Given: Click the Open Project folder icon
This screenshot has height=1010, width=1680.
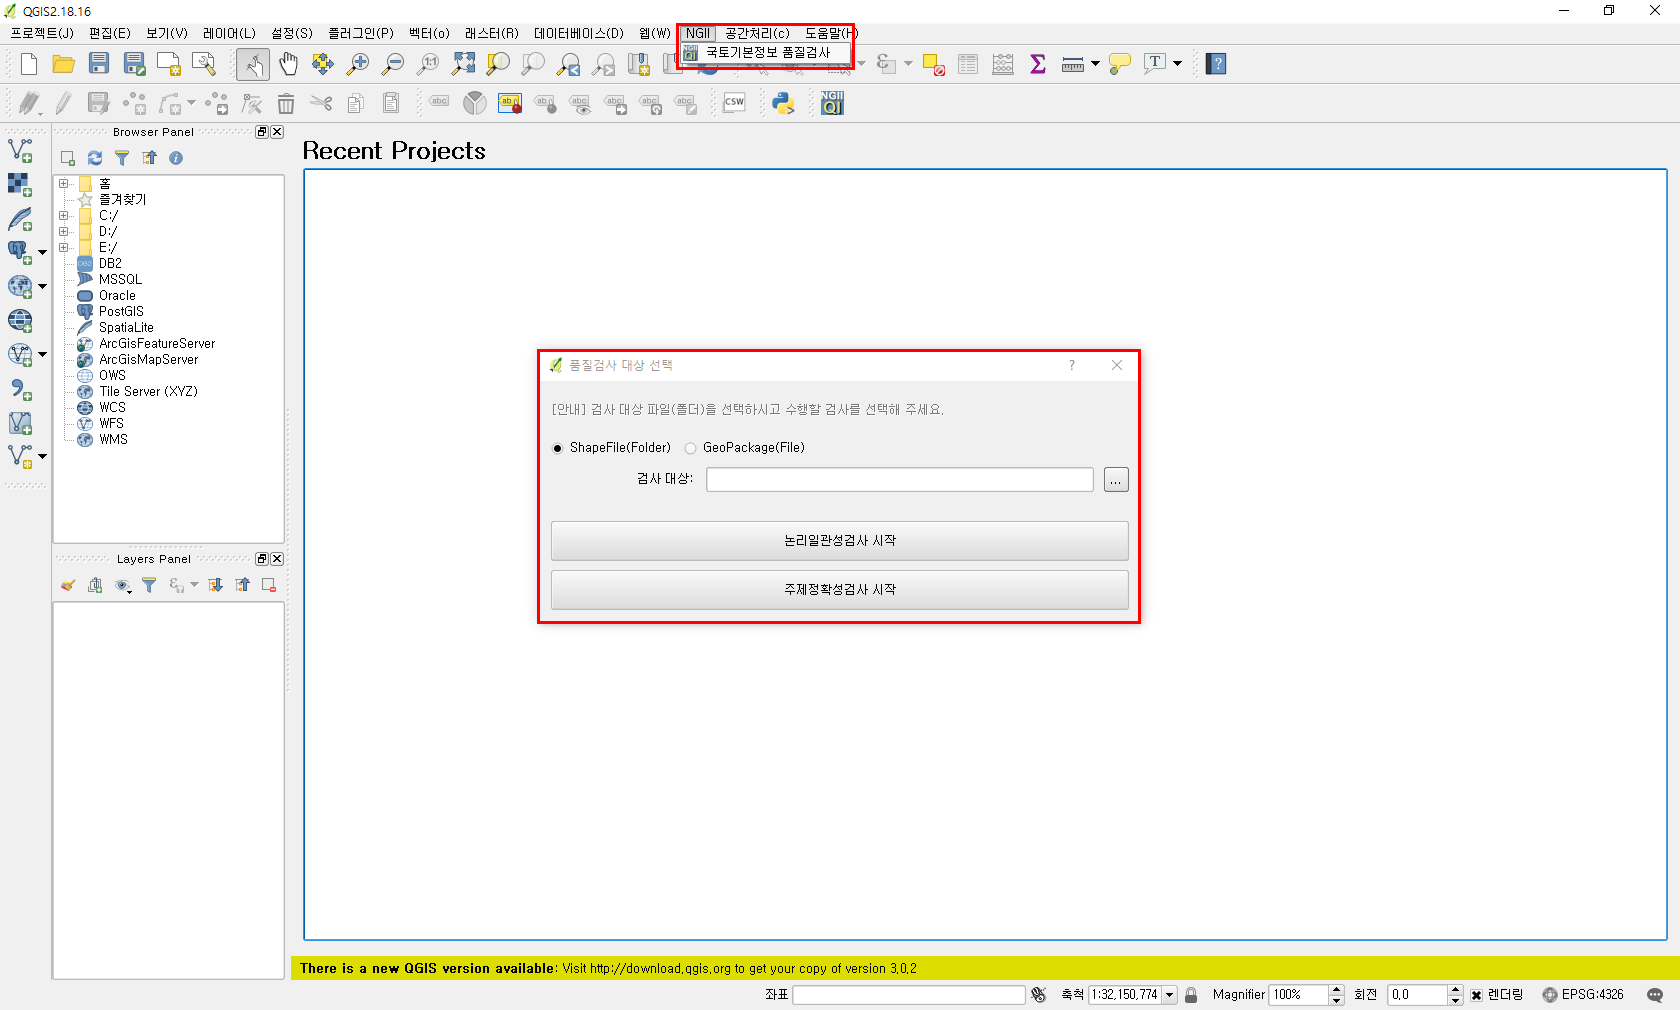Looking at the screenshot, I should click(64, 65).
